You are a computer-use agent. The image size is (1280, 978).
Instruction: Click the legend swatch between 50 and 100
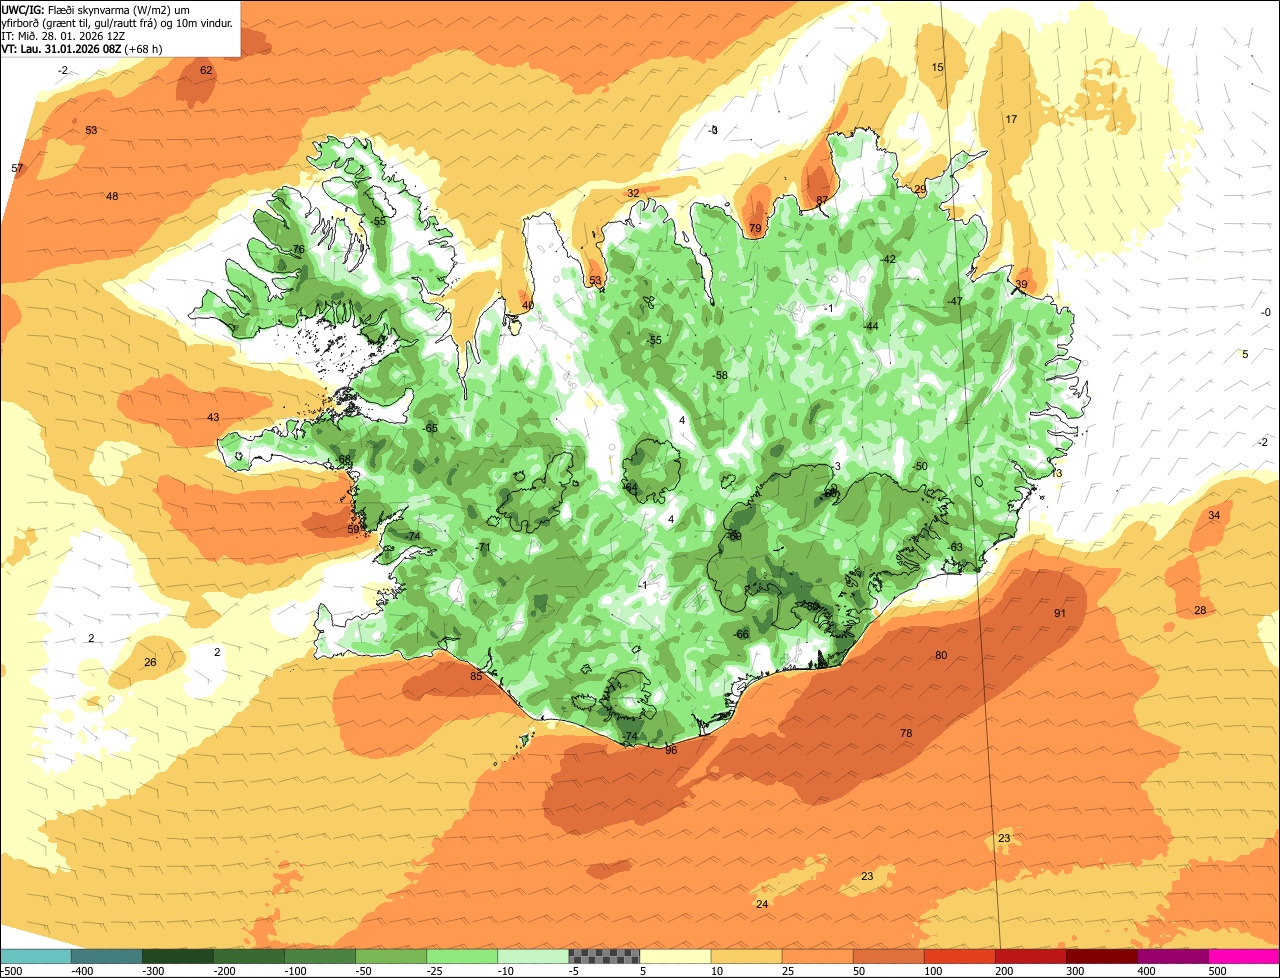coord(888,956)
